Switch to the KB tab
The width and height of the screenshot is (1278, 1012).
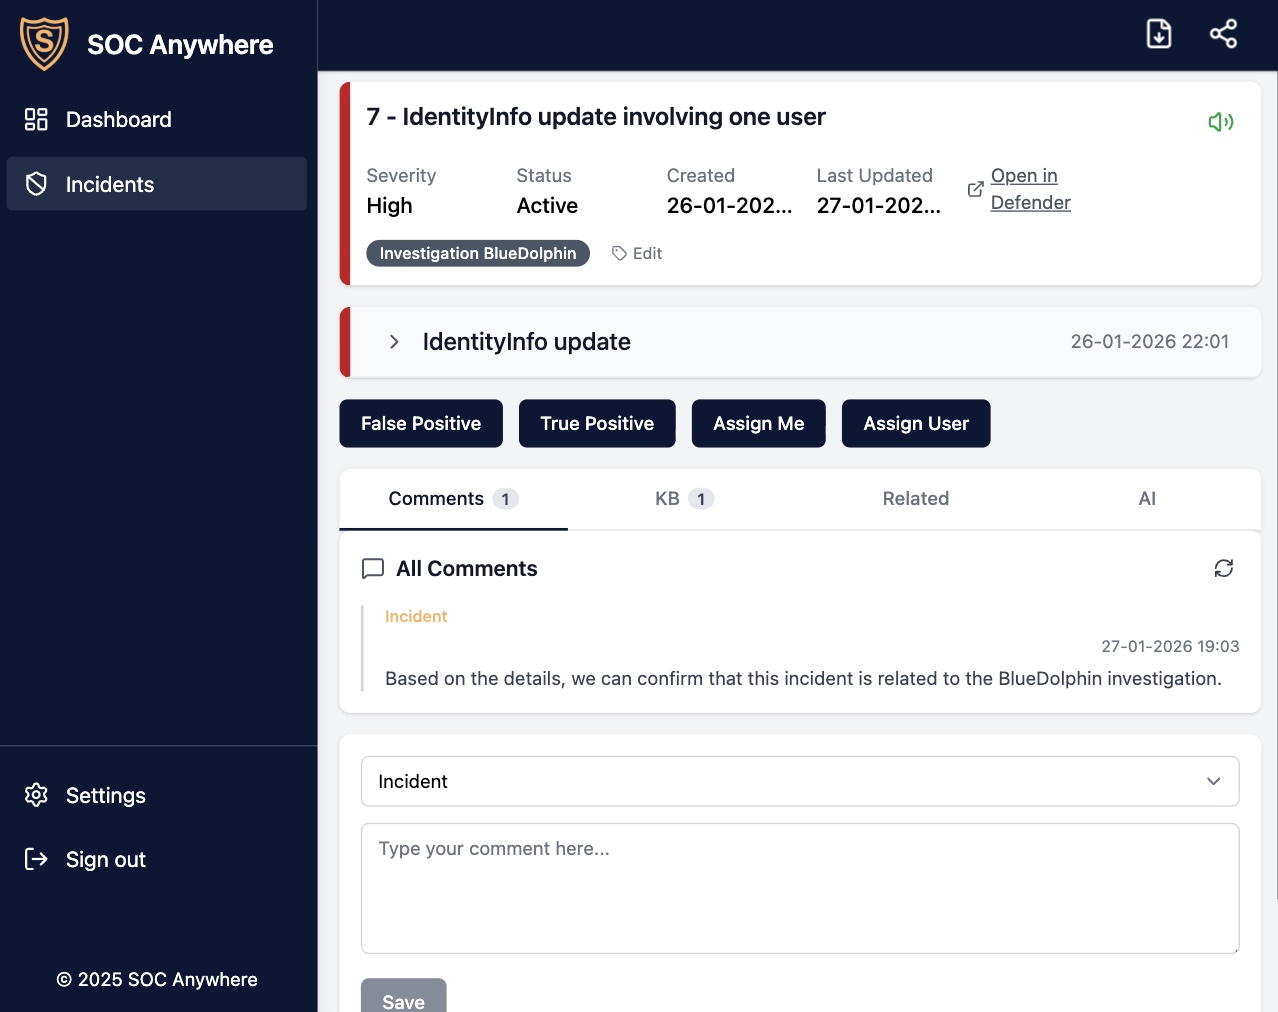pyautogui.click(x=683, y=498)
